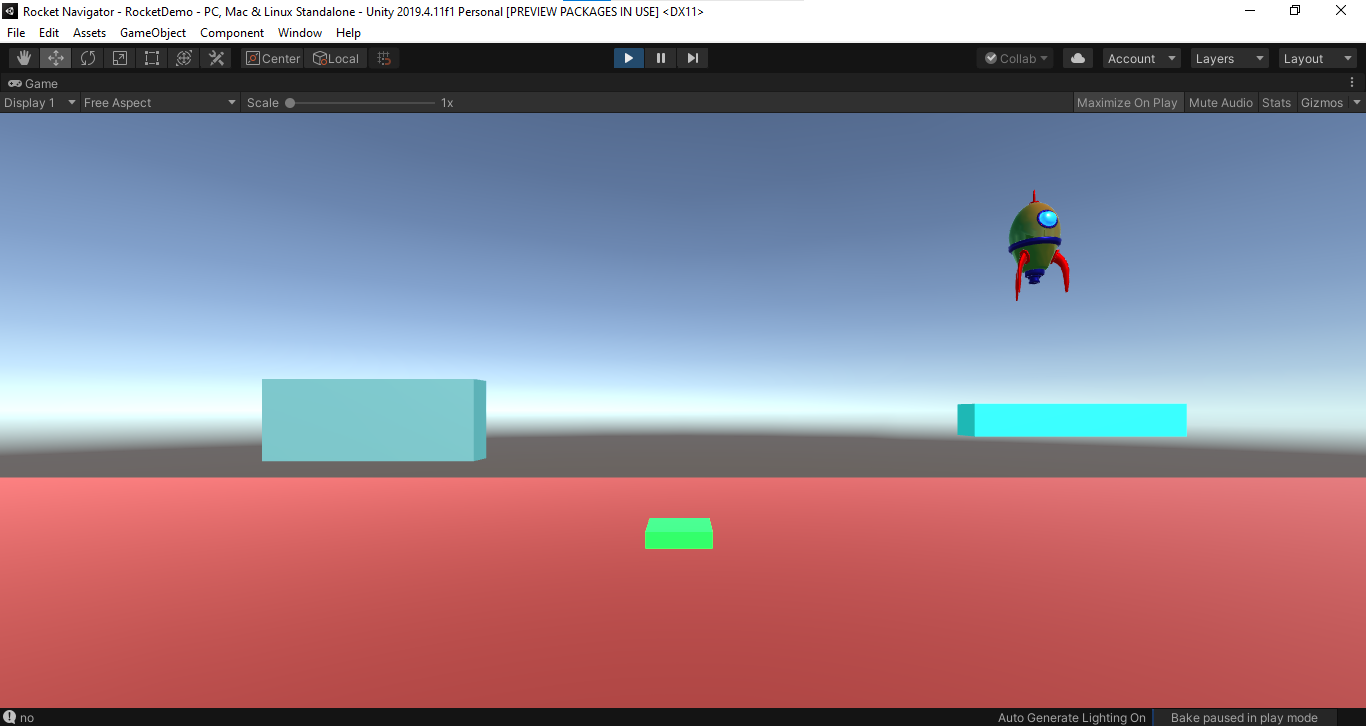Open the GameObject menu
This screenshot has width=1366, height=726.
point(153,33)
